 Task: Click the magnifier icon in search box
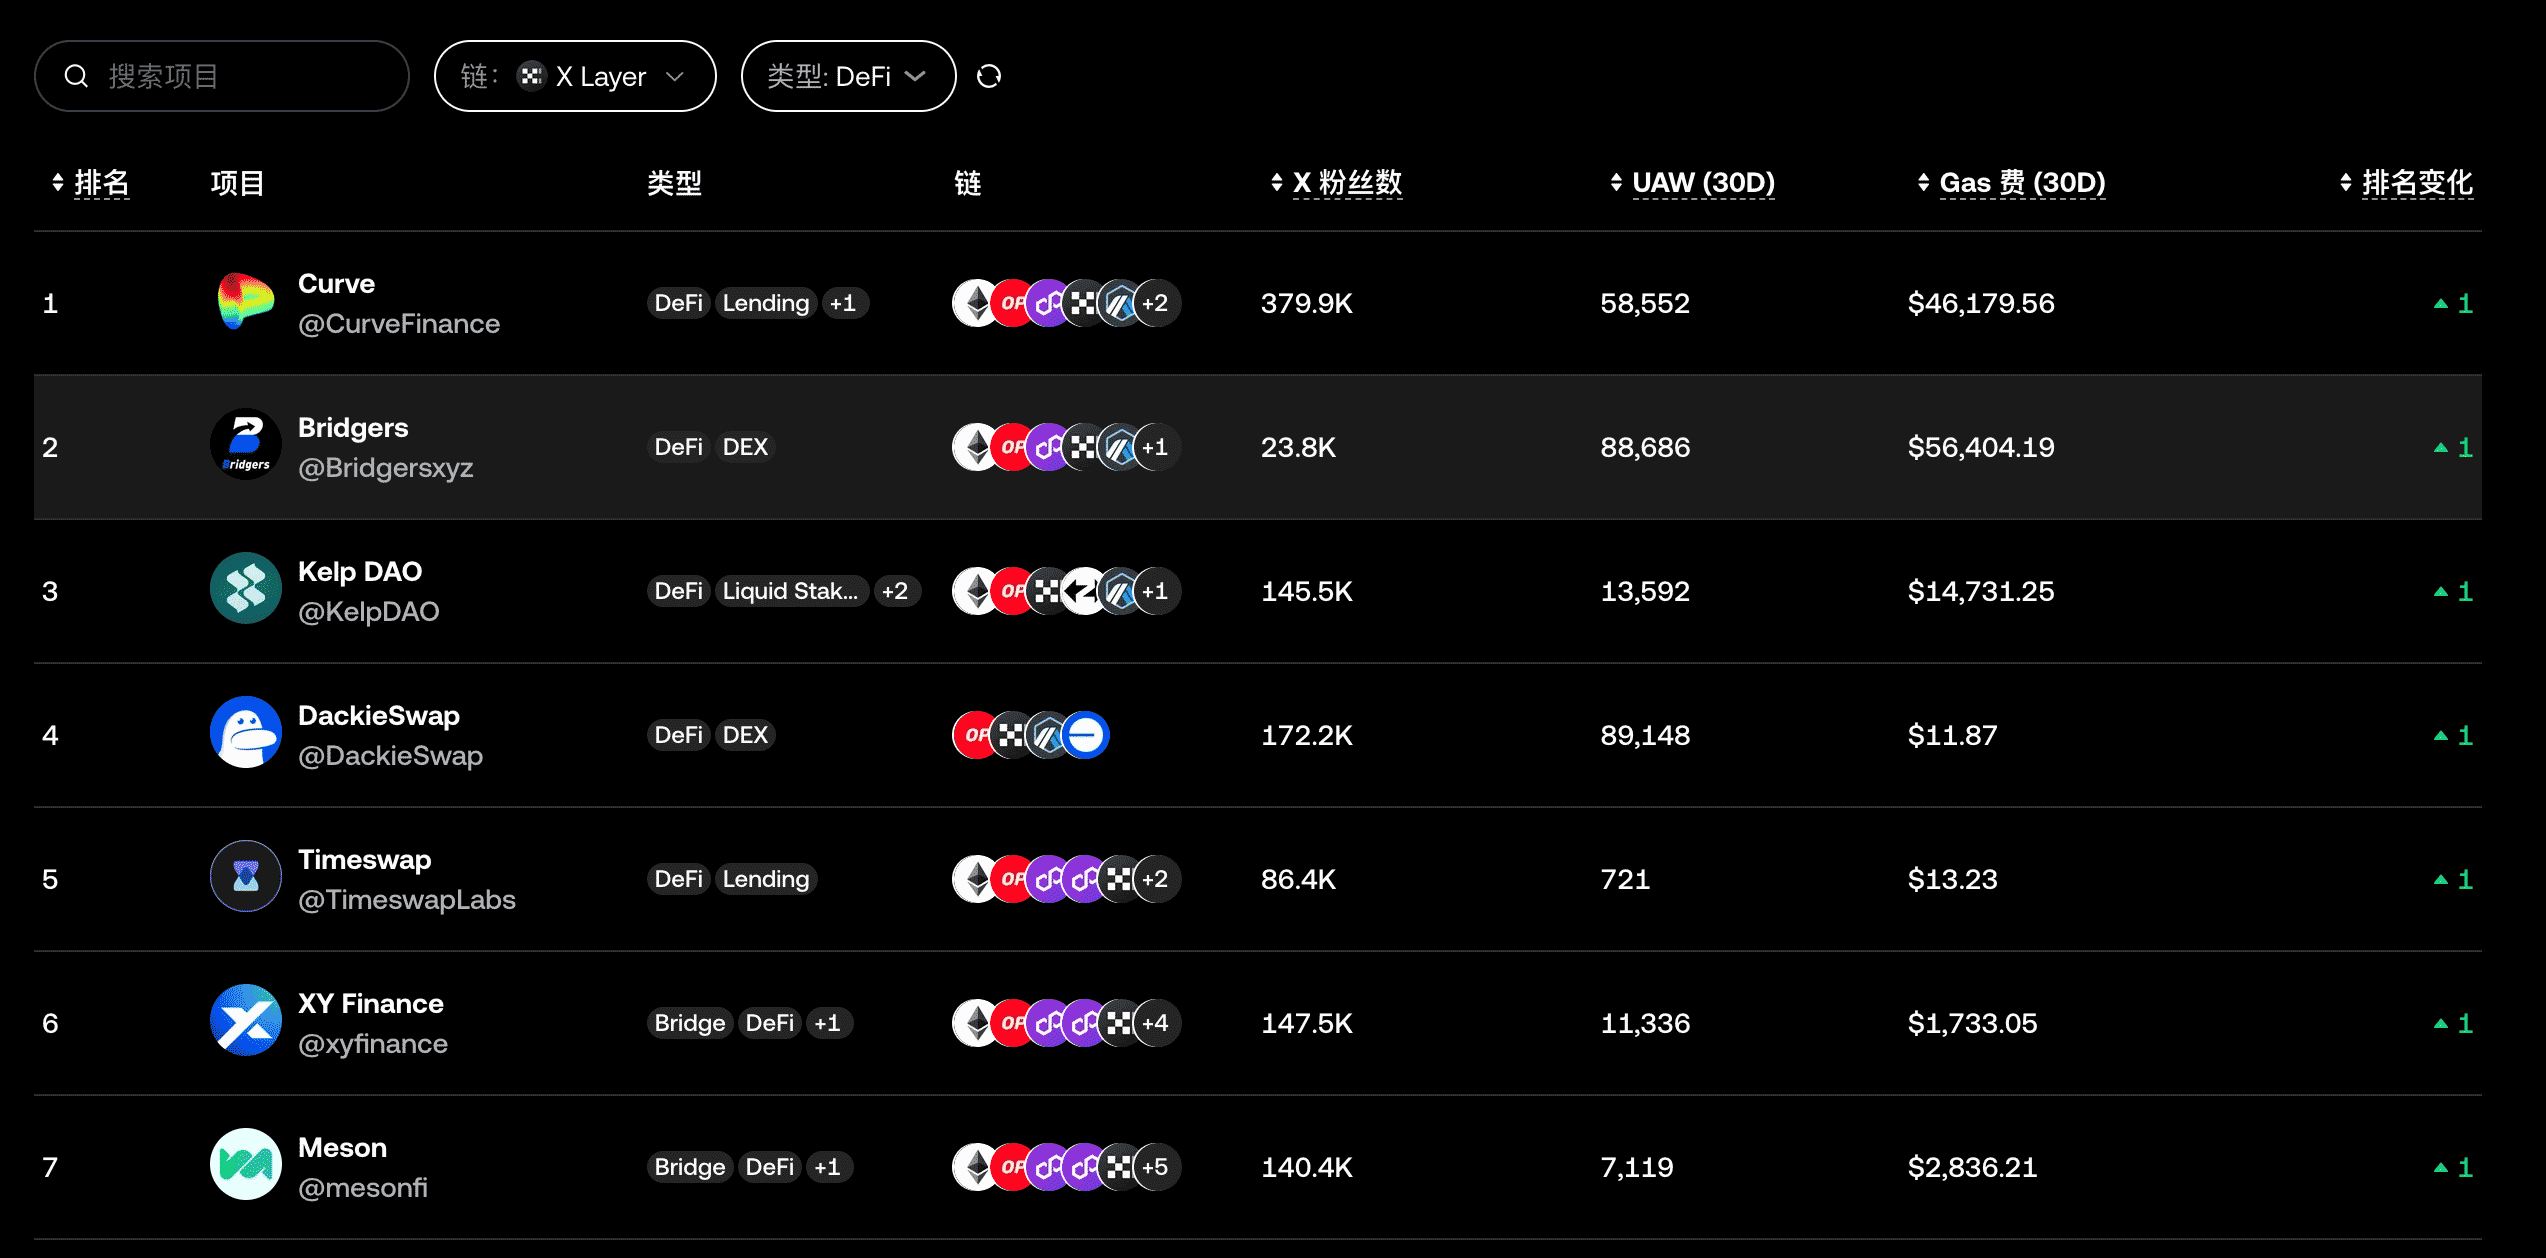[76, 76]
